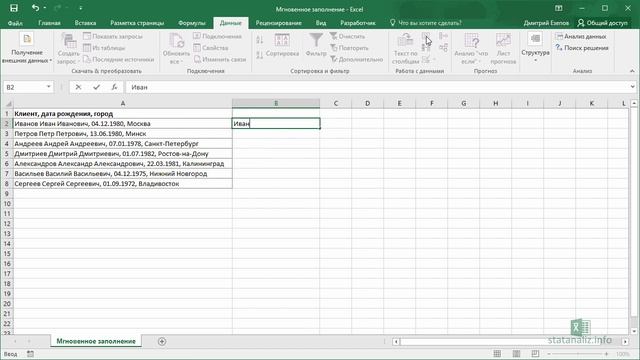This screenshot has height=360, width=640.
Task: Click the zoom slider in the status bar
Action: (578, 354)
